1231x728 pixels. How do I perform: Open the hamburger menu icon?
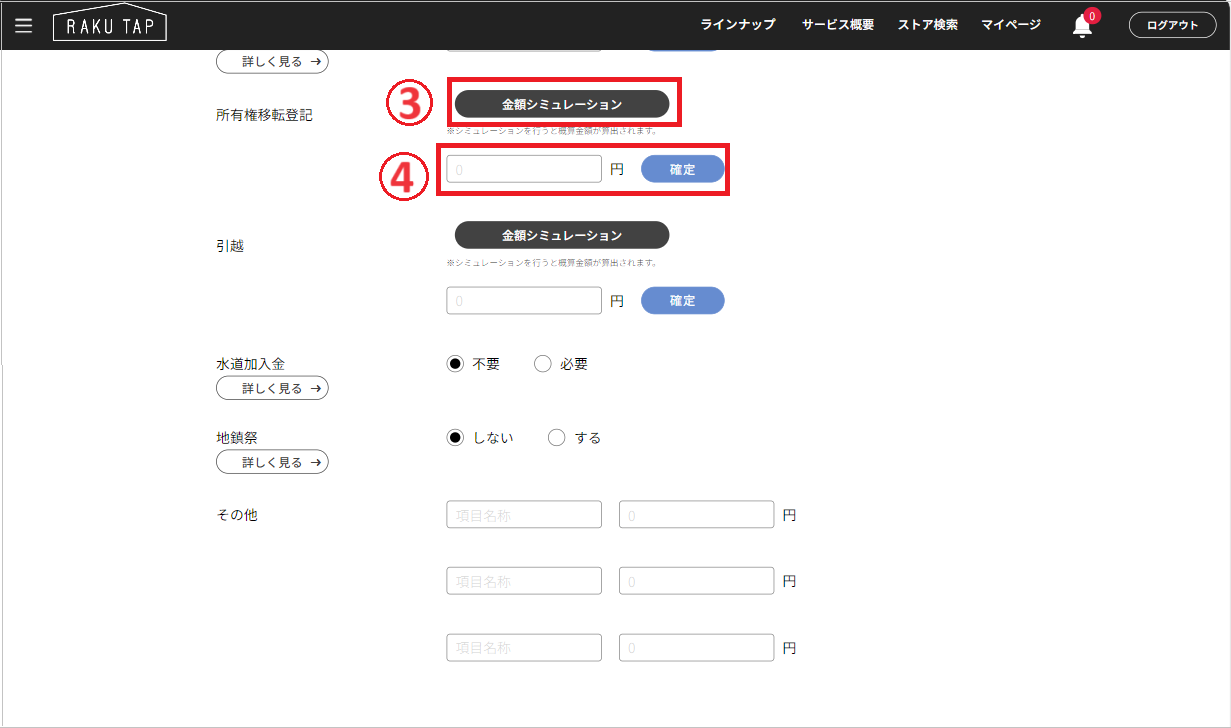(x=23, y=25)
